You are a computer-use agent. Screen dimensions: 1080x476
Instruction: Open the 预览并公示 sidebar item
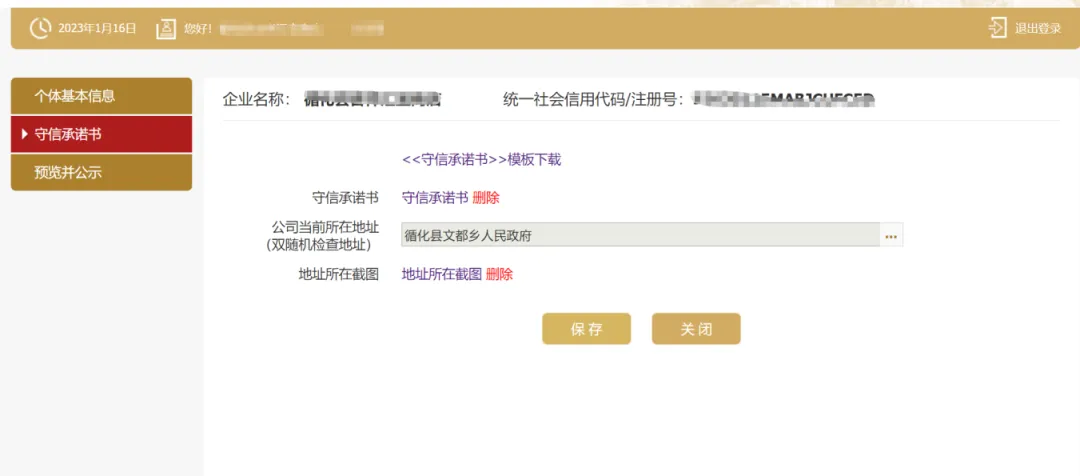pyautogui.click(x=101, y=172)
